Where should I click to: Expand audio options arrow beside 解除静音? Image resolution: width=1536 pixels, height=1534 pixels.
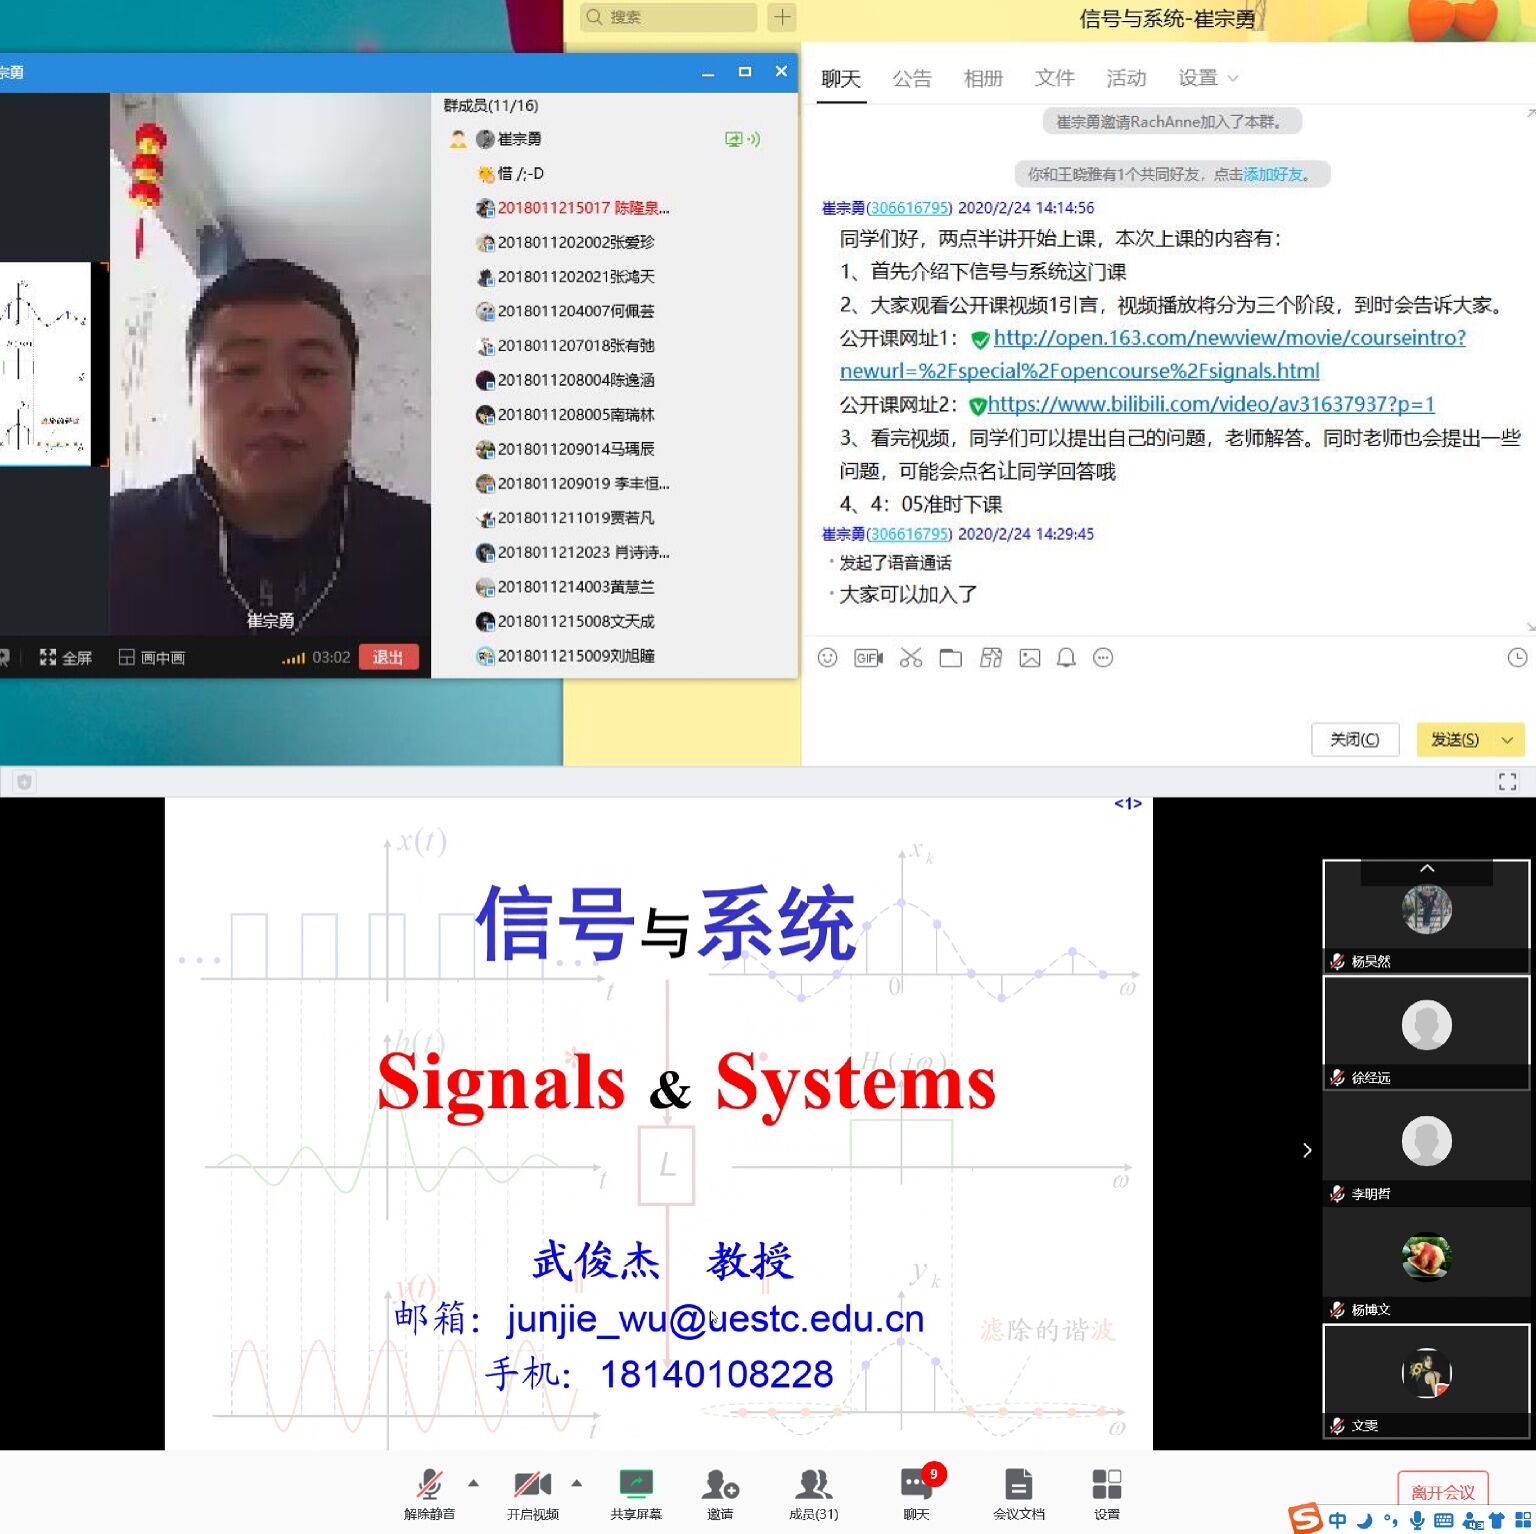[474, 1483]
